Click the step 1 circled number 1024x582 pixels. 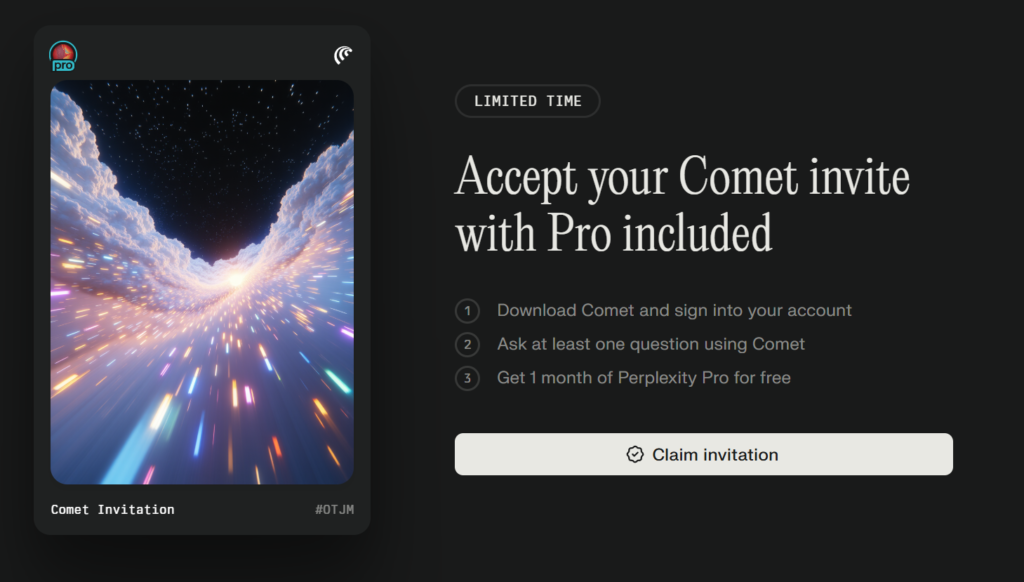point(467,311)
